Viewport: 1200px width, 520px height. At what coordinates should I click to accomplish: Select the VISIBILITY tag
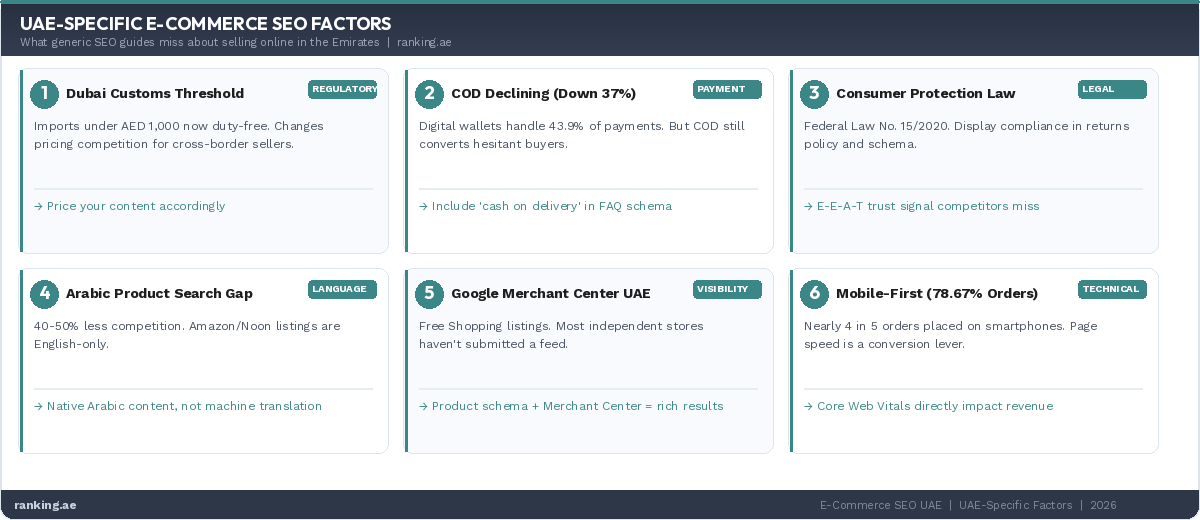point(727,290)
